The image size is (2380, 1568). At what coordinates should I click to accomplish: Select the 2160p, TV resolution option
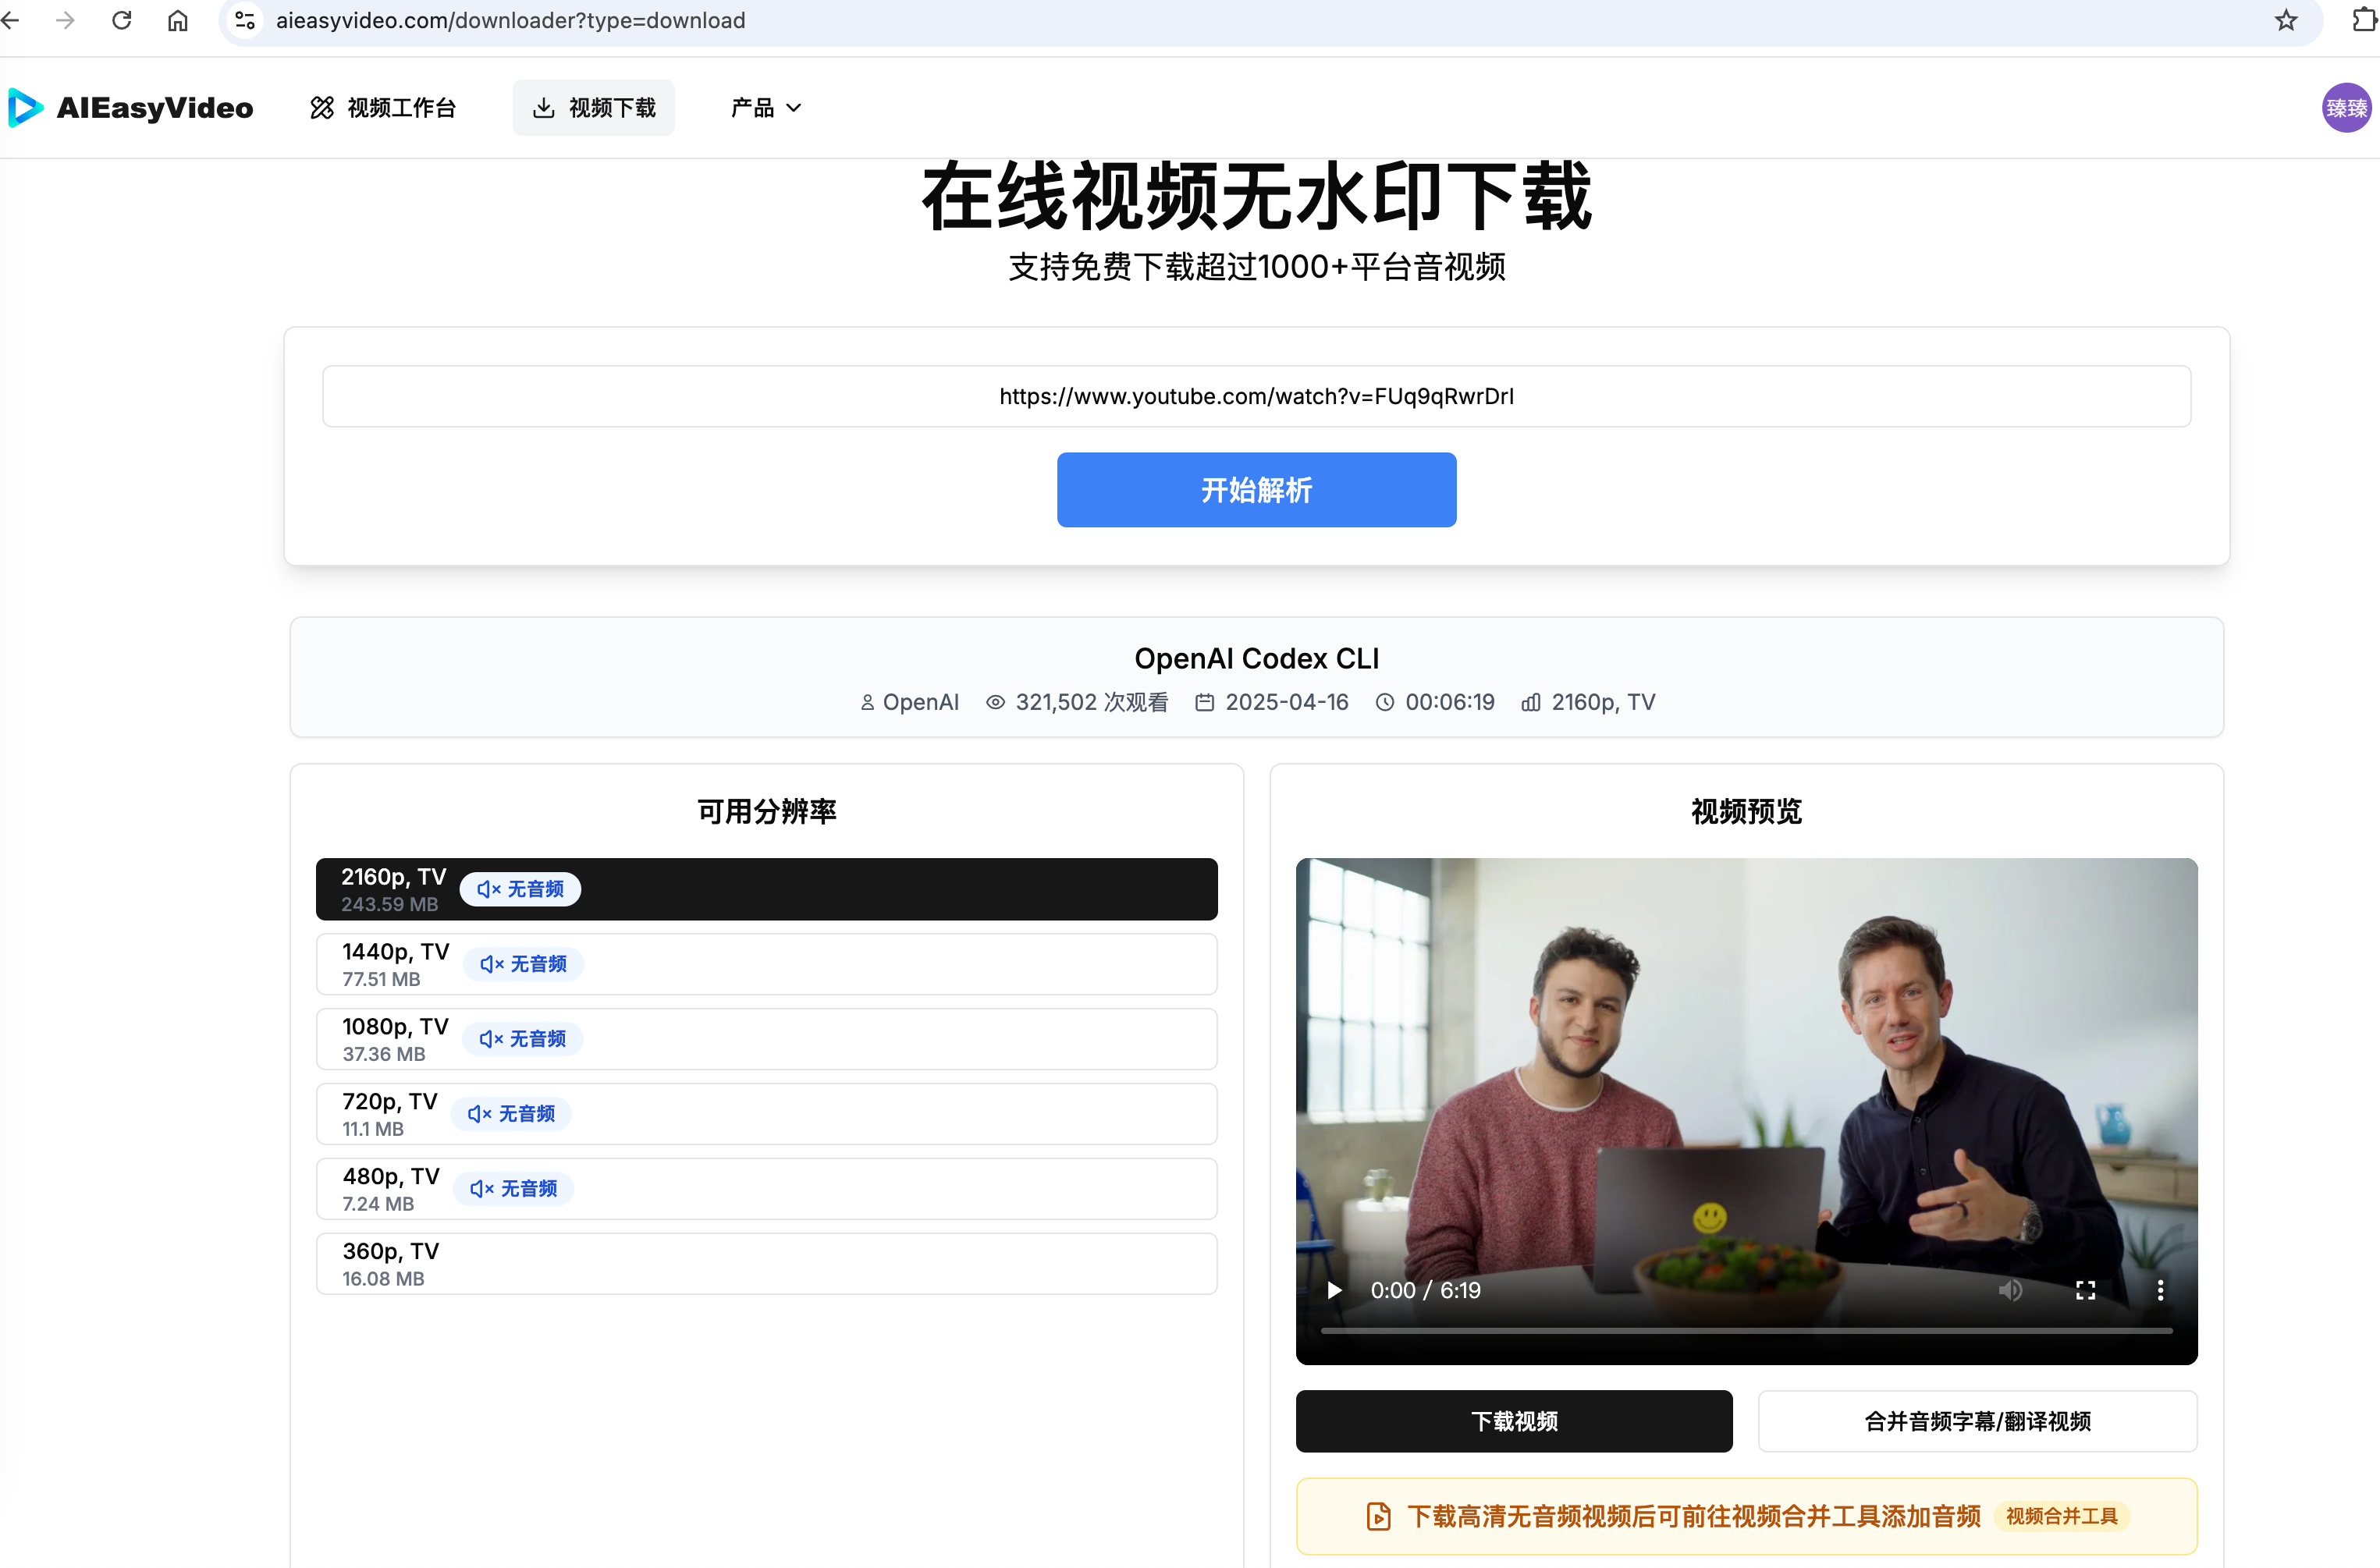(766, 889)
